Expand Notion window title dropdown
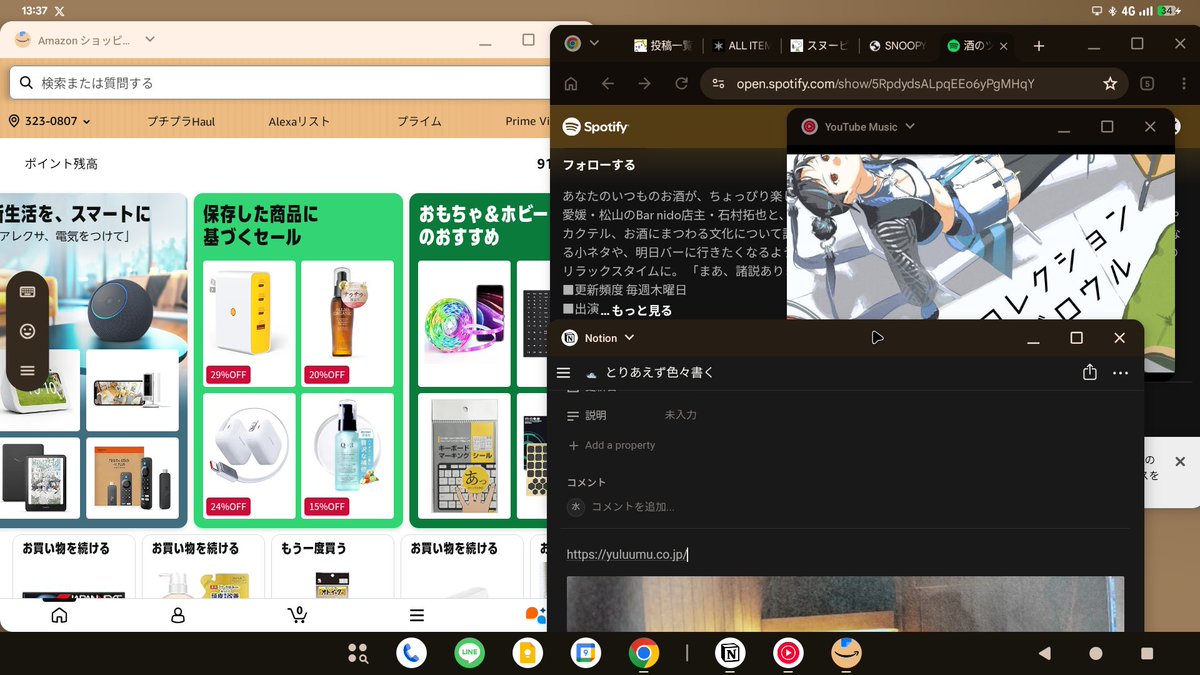1200x675 pixels. 630,338
